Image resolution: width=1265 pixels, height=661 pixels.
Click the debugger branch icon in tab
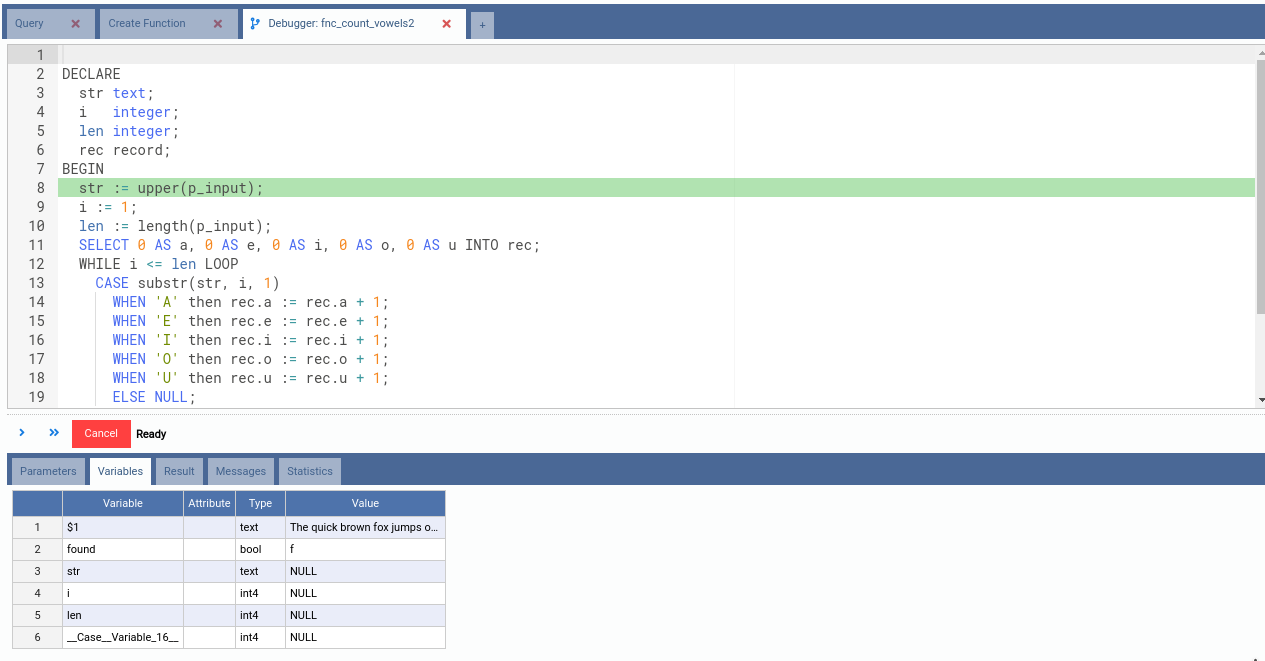(255, 24)
